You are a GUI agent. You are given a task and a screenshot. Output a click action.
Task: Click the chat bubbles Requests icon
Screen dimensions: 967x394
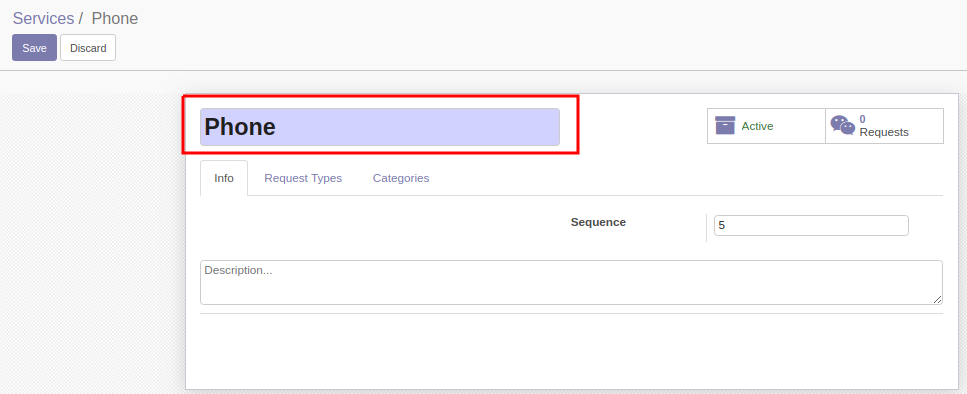tap(842, 125)
